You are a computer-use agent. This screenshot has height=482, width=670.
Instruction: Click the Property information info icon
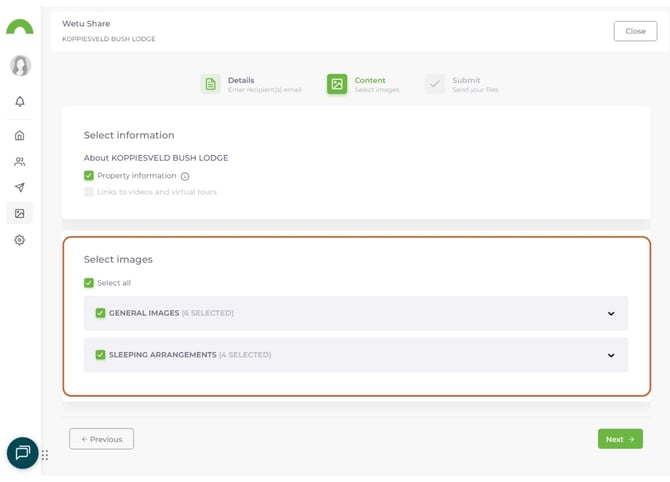185,177
